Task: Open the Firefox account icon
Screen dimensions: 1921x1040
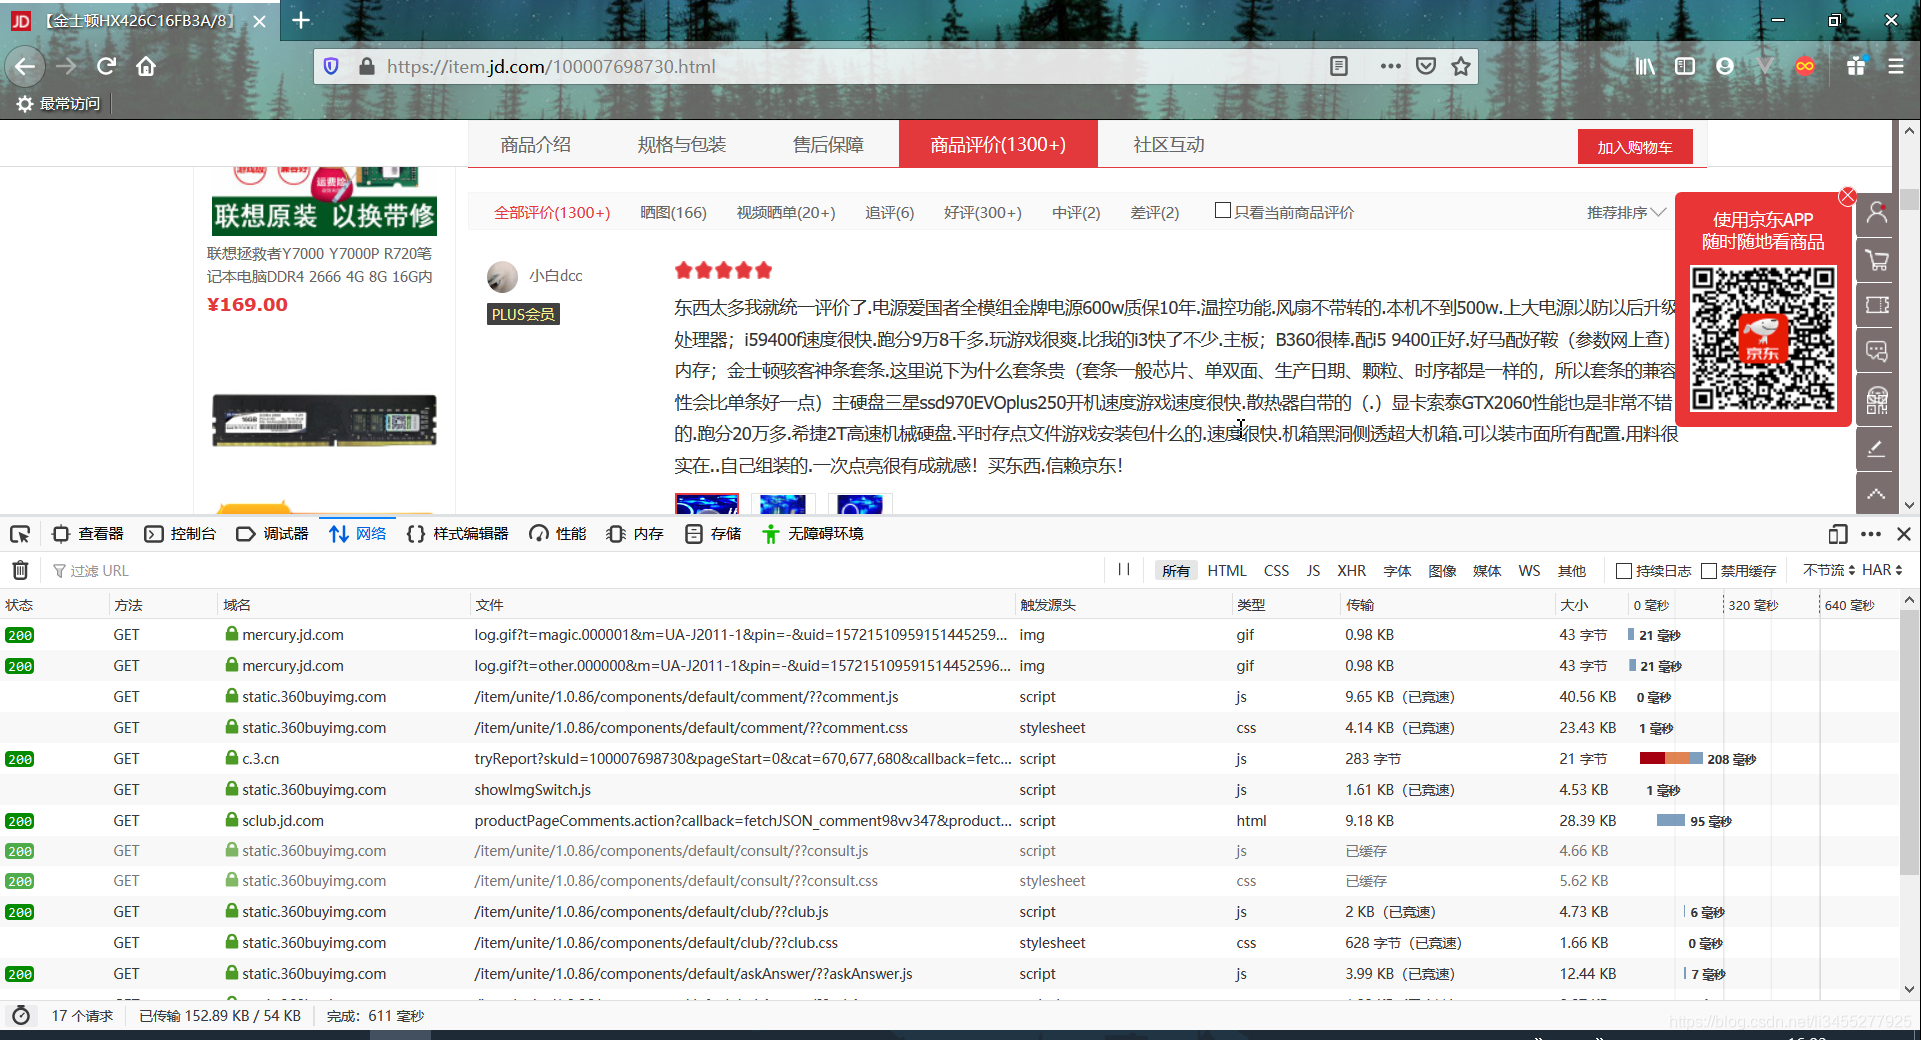Action: [x=1725, y=67]
